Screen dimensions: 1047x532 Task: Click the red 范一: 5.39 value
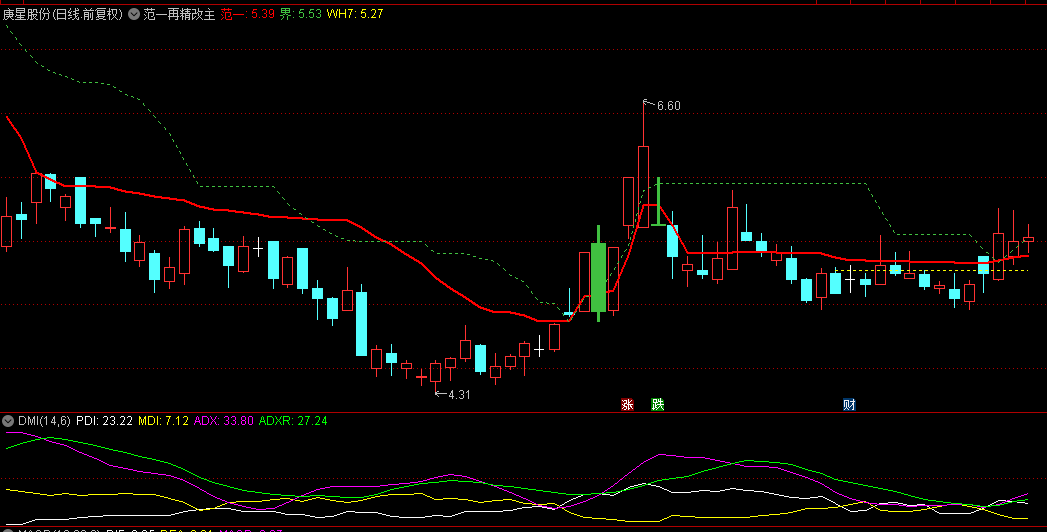coord(248,14)
